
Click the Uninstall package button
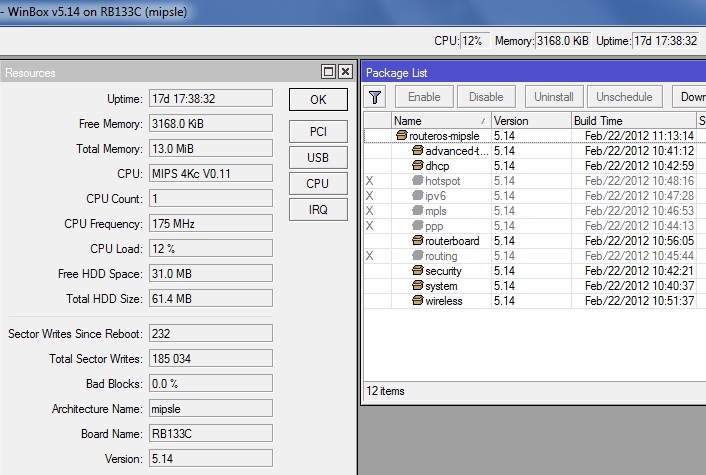click(554, 97)
